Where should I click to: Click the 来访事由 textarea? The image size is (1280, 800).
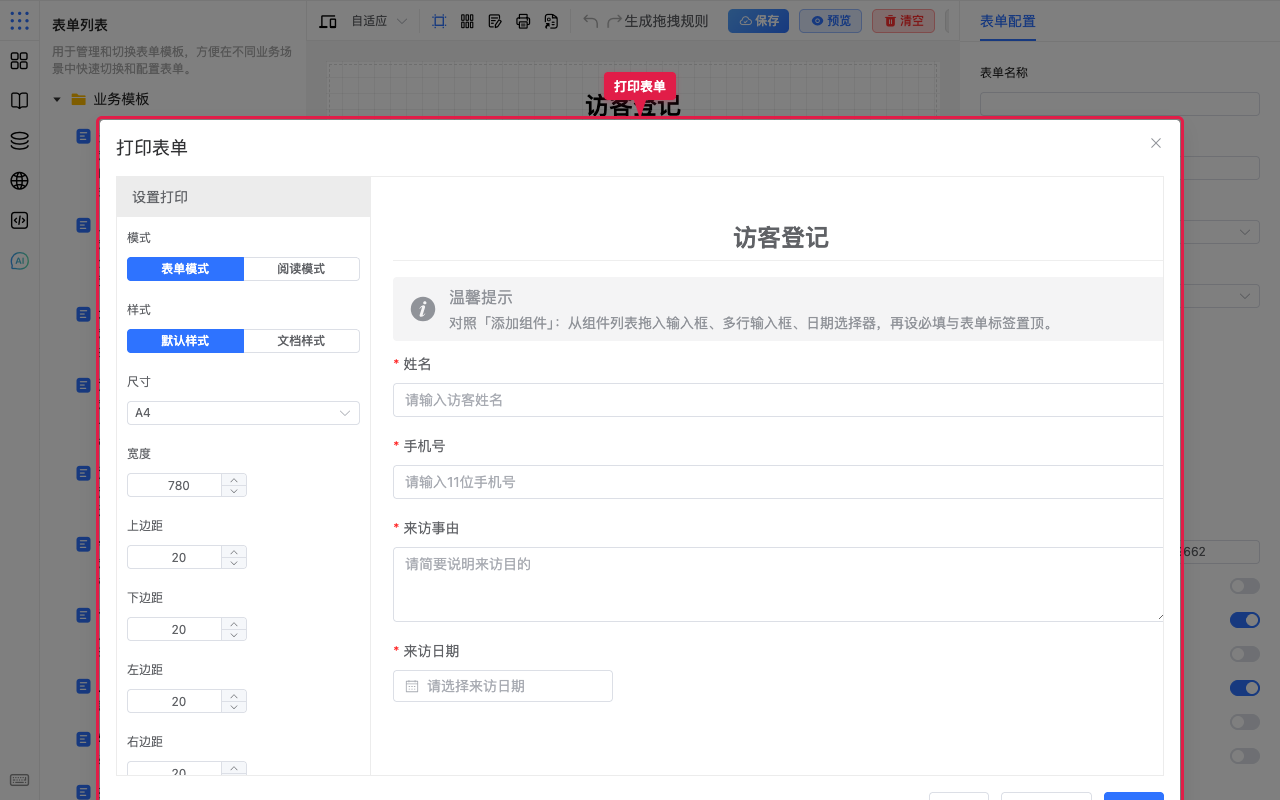coord(778,584)
